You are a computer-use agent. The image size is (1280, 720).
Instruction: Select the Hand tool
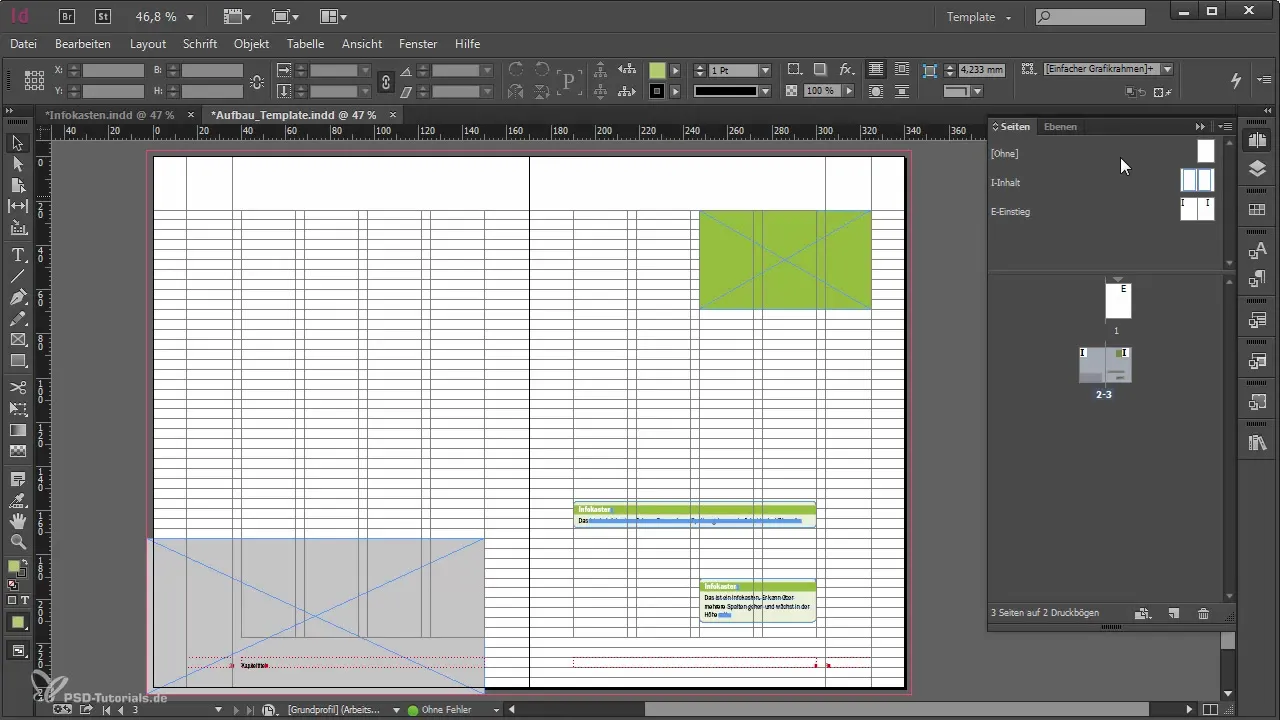coord(18,521)
